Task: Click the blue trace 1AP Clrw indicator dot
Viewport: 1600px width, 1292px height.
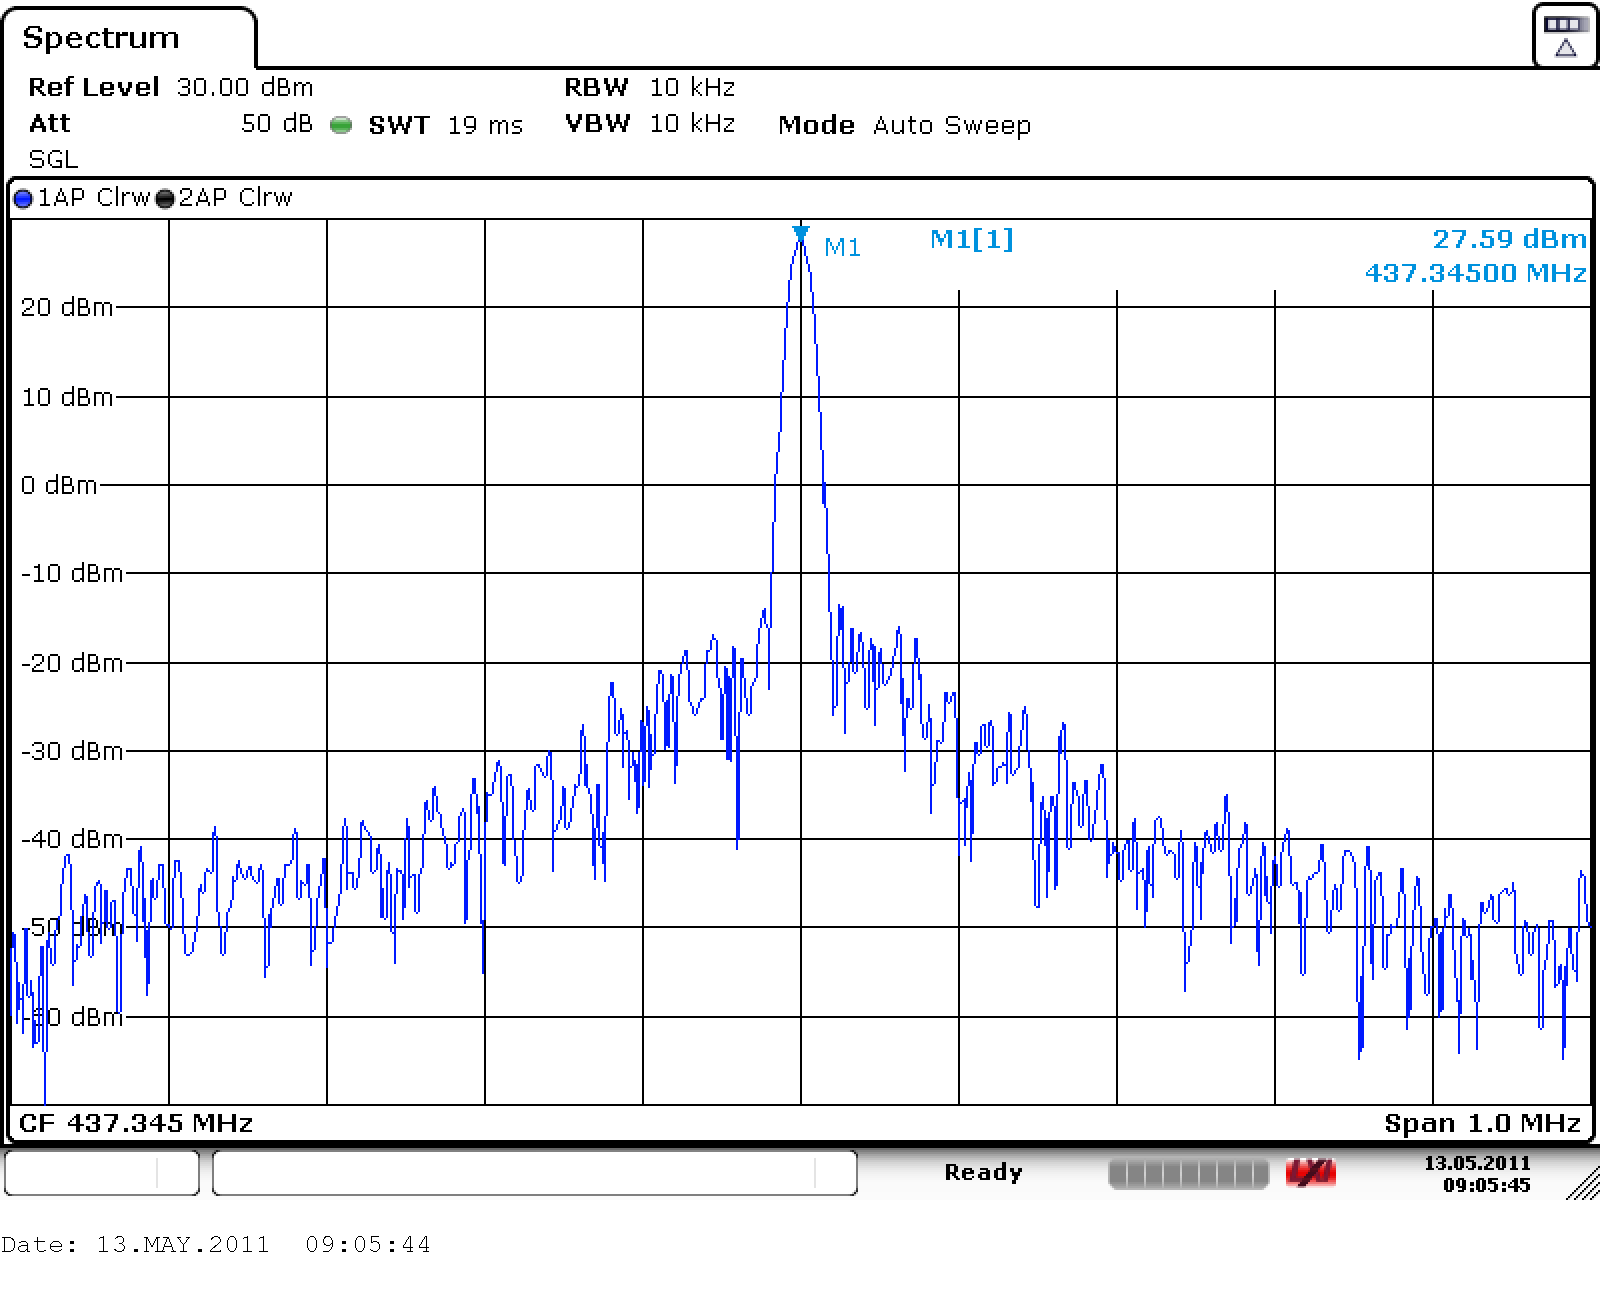Action: [x=23, y=198]
